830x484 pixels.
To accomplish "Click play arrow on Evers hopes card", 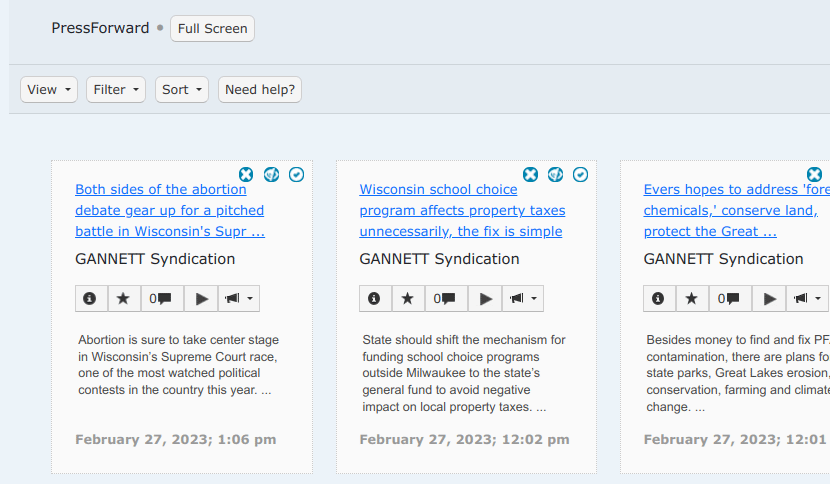I will click(x=769, y=299).
